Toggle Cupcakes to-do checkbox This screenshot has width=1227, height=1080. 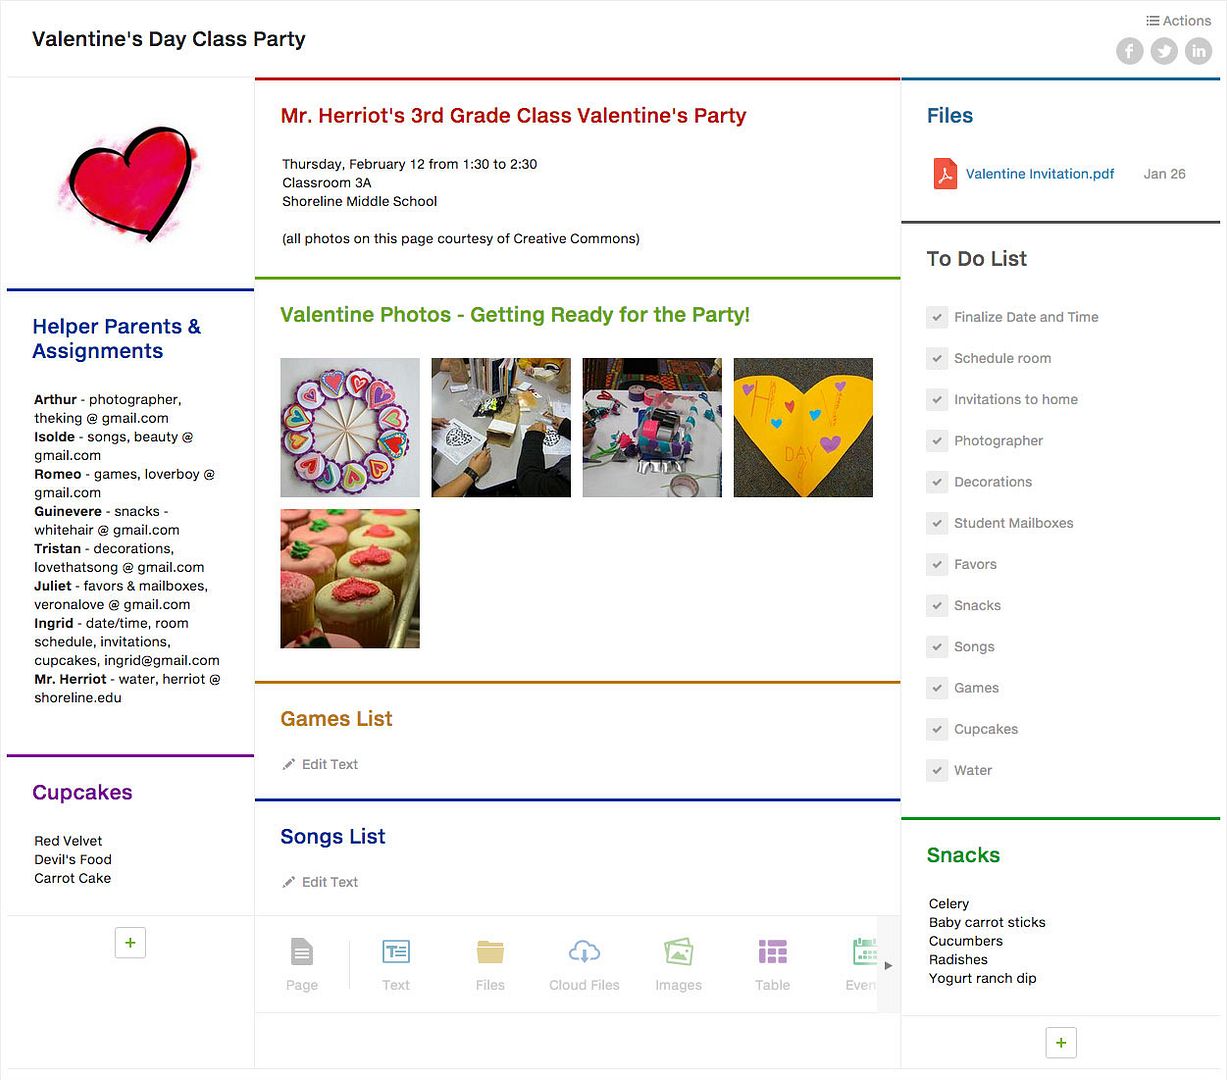coord(937,729)
